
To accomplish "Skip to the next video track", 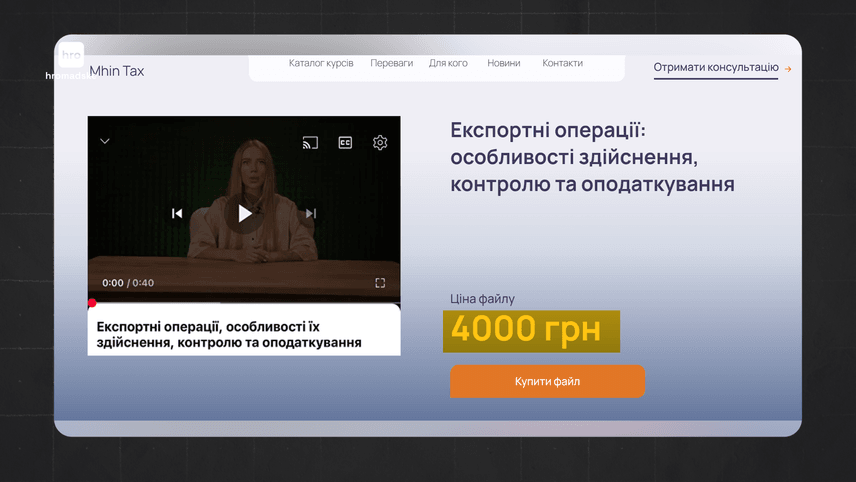I will (311, 213).
